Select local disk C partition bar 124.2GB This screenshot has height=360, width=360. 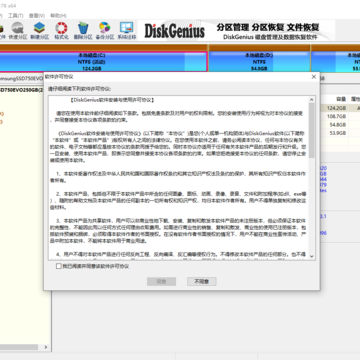pyautogui.click(x=102, y=62)
